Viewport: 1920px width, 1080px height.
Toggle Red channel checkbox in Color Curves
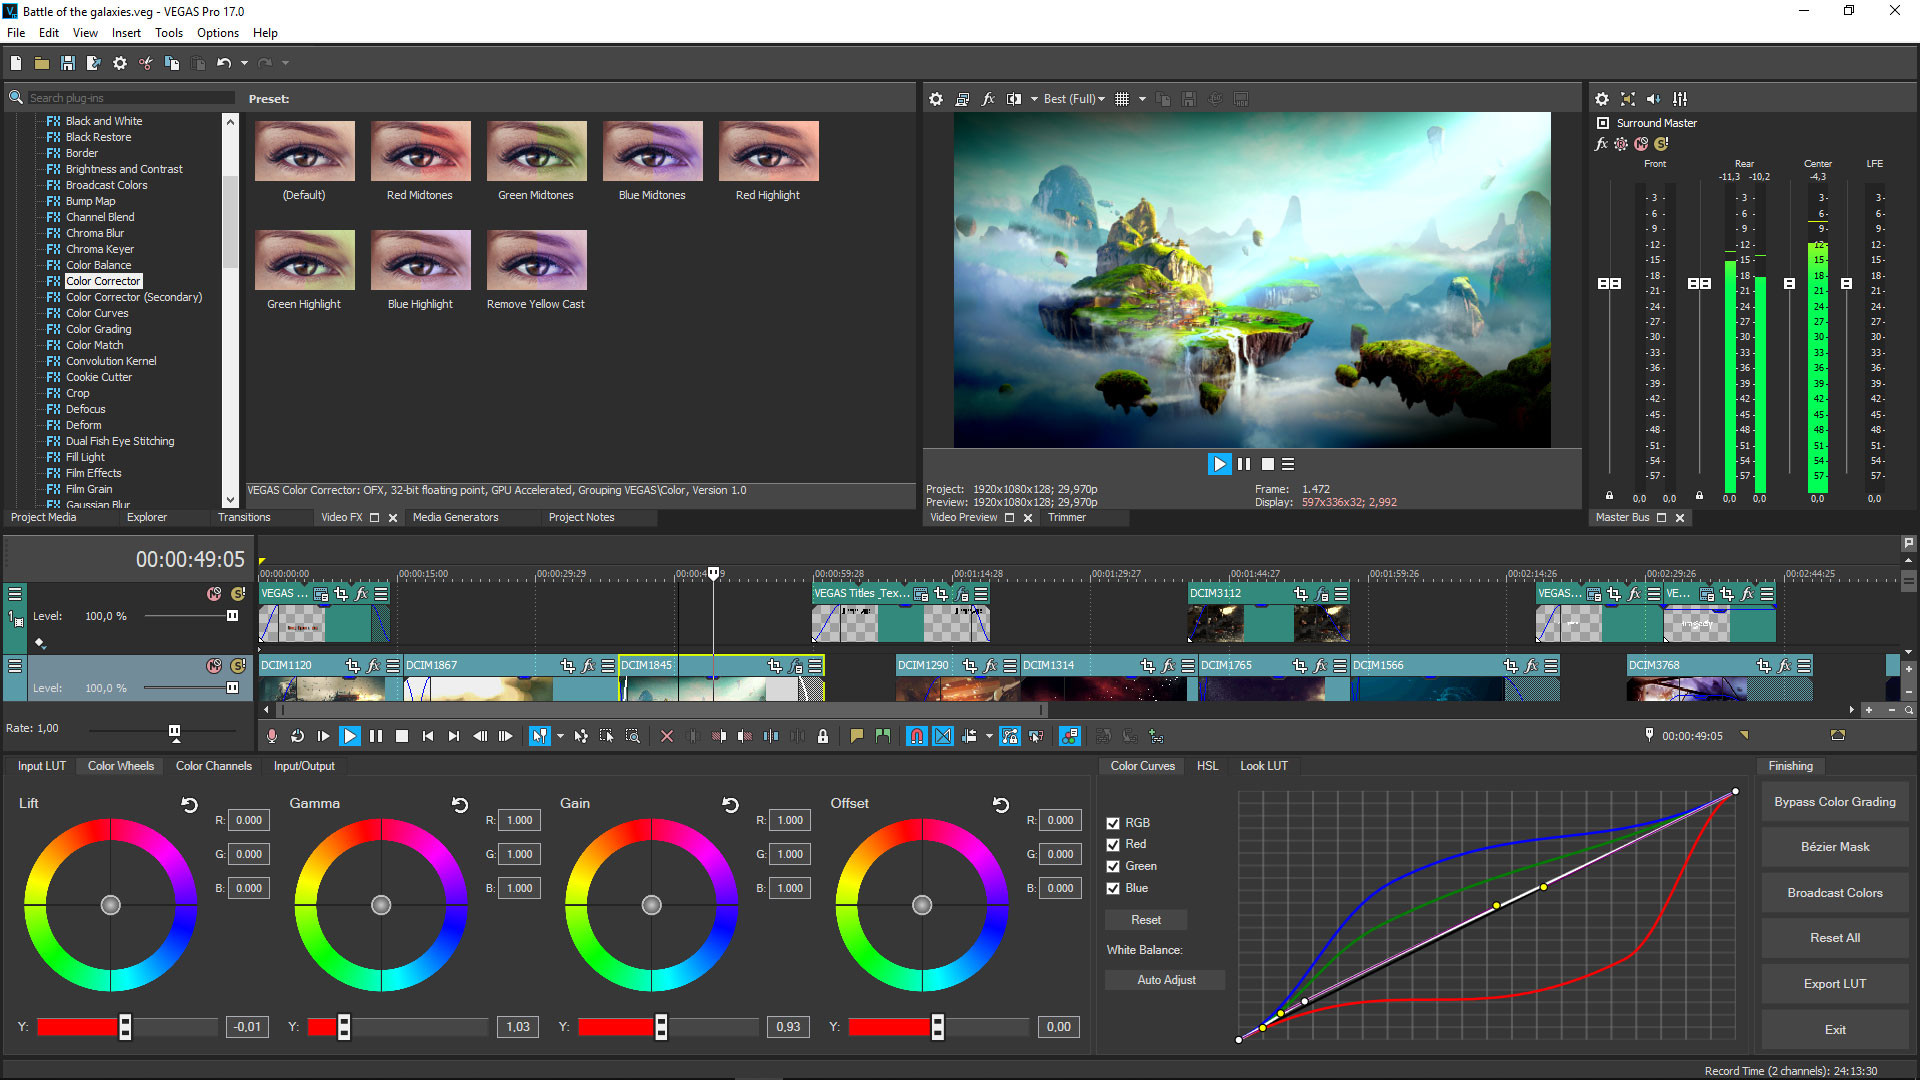[1113, 844]
